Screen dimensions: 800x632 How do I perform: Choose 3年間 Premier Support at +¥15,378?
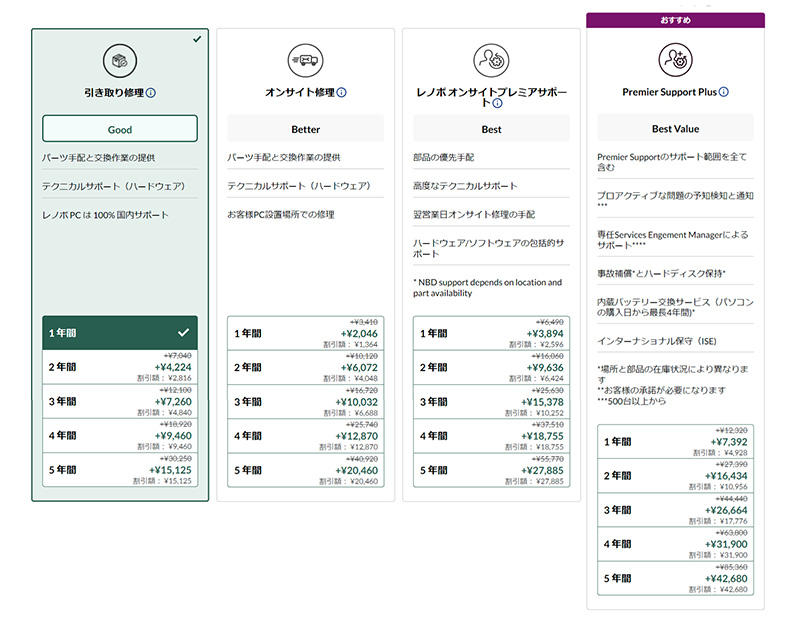(491, 401)
